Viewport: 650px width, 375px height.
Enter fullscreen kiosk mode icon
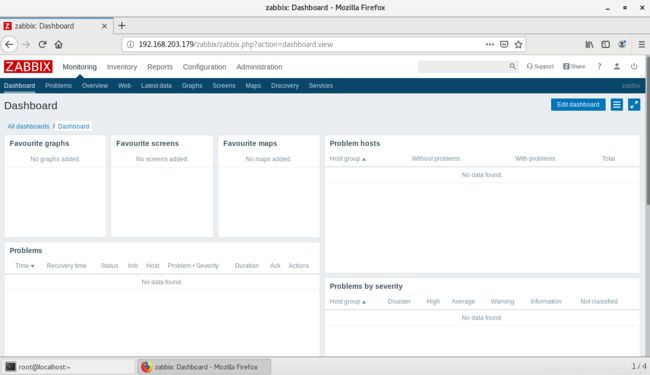tap(634, 105)
